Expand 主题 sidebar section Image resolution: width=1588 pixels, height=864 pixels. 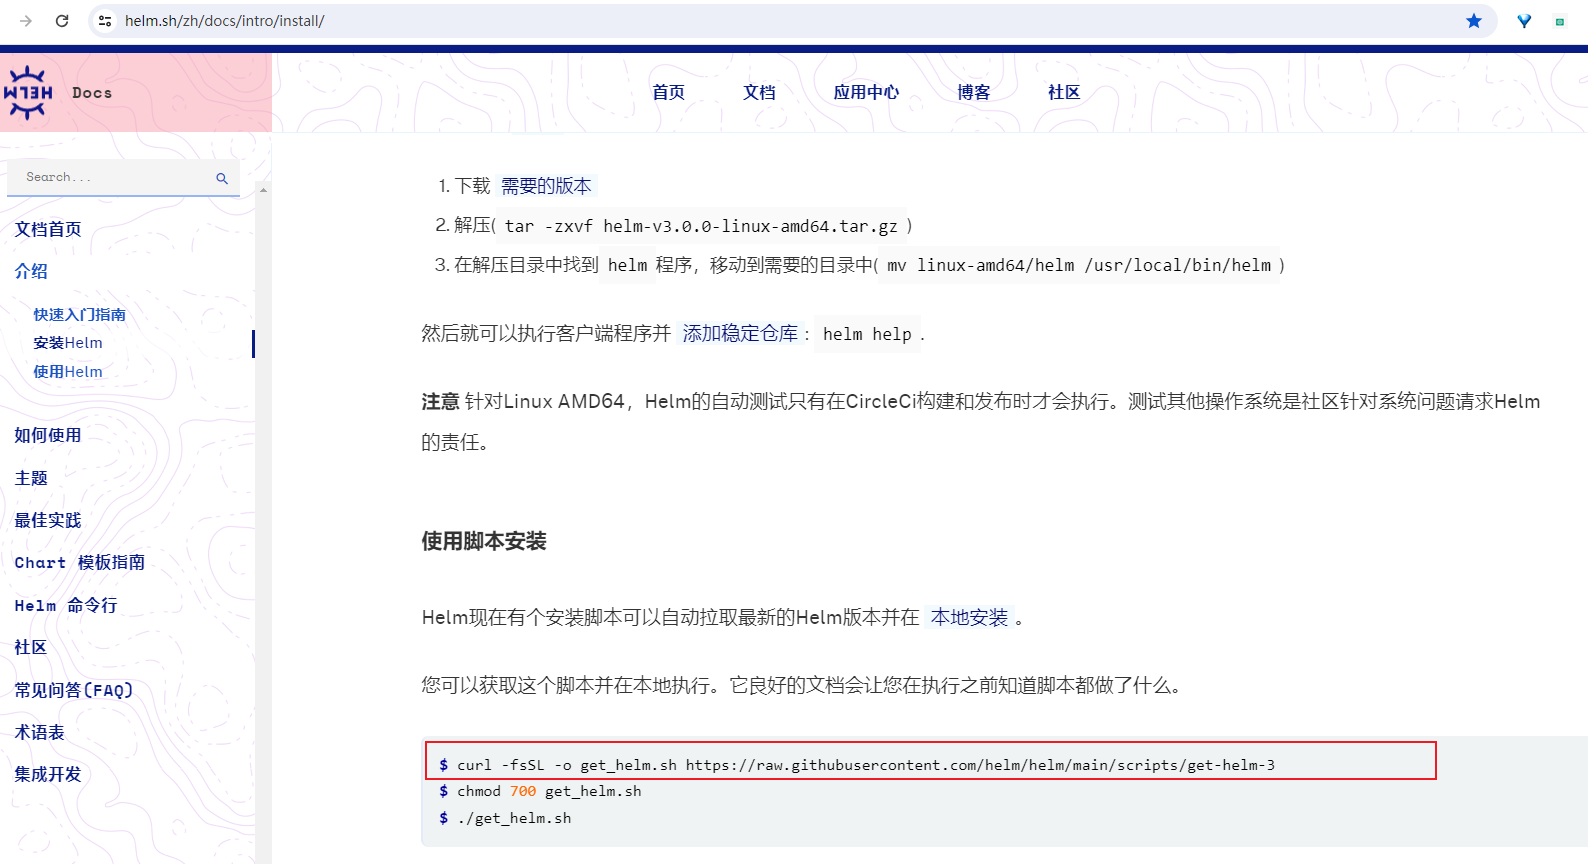(31, 478)
